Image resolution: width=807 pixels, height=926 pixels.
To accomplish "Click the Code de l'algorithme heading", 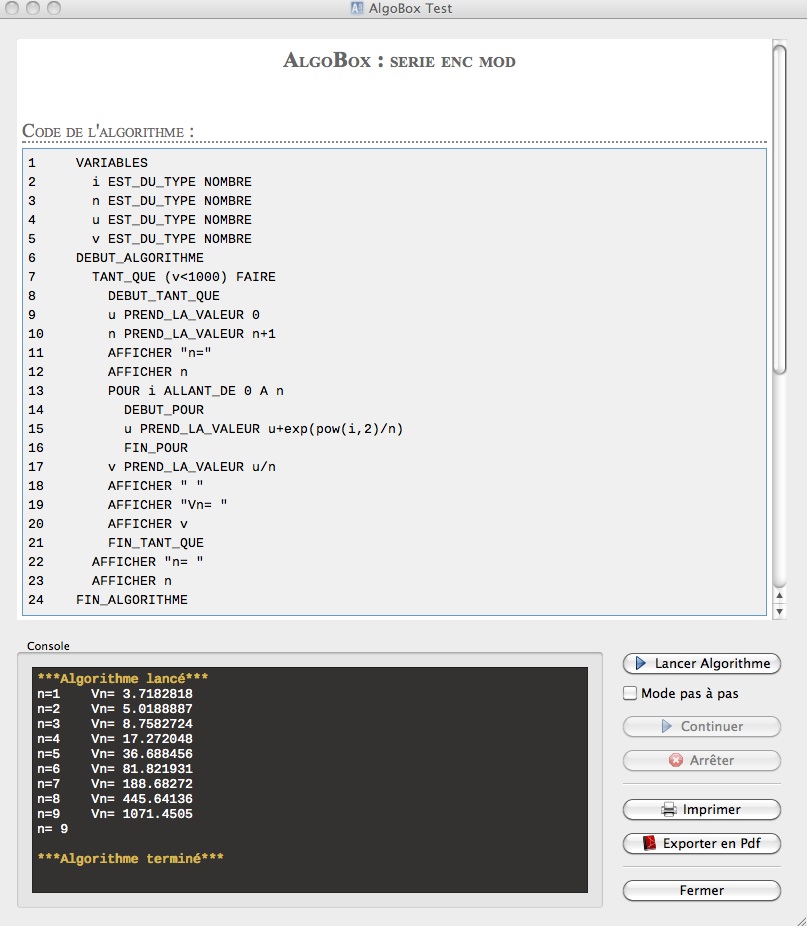I will 108,132.
